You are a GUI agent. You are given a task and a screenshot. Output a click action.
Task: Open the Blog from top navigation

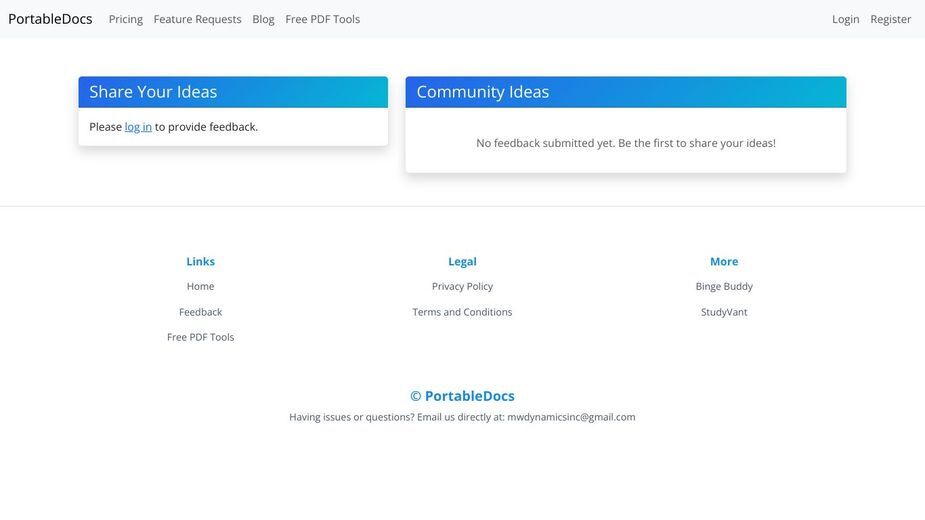263,19
